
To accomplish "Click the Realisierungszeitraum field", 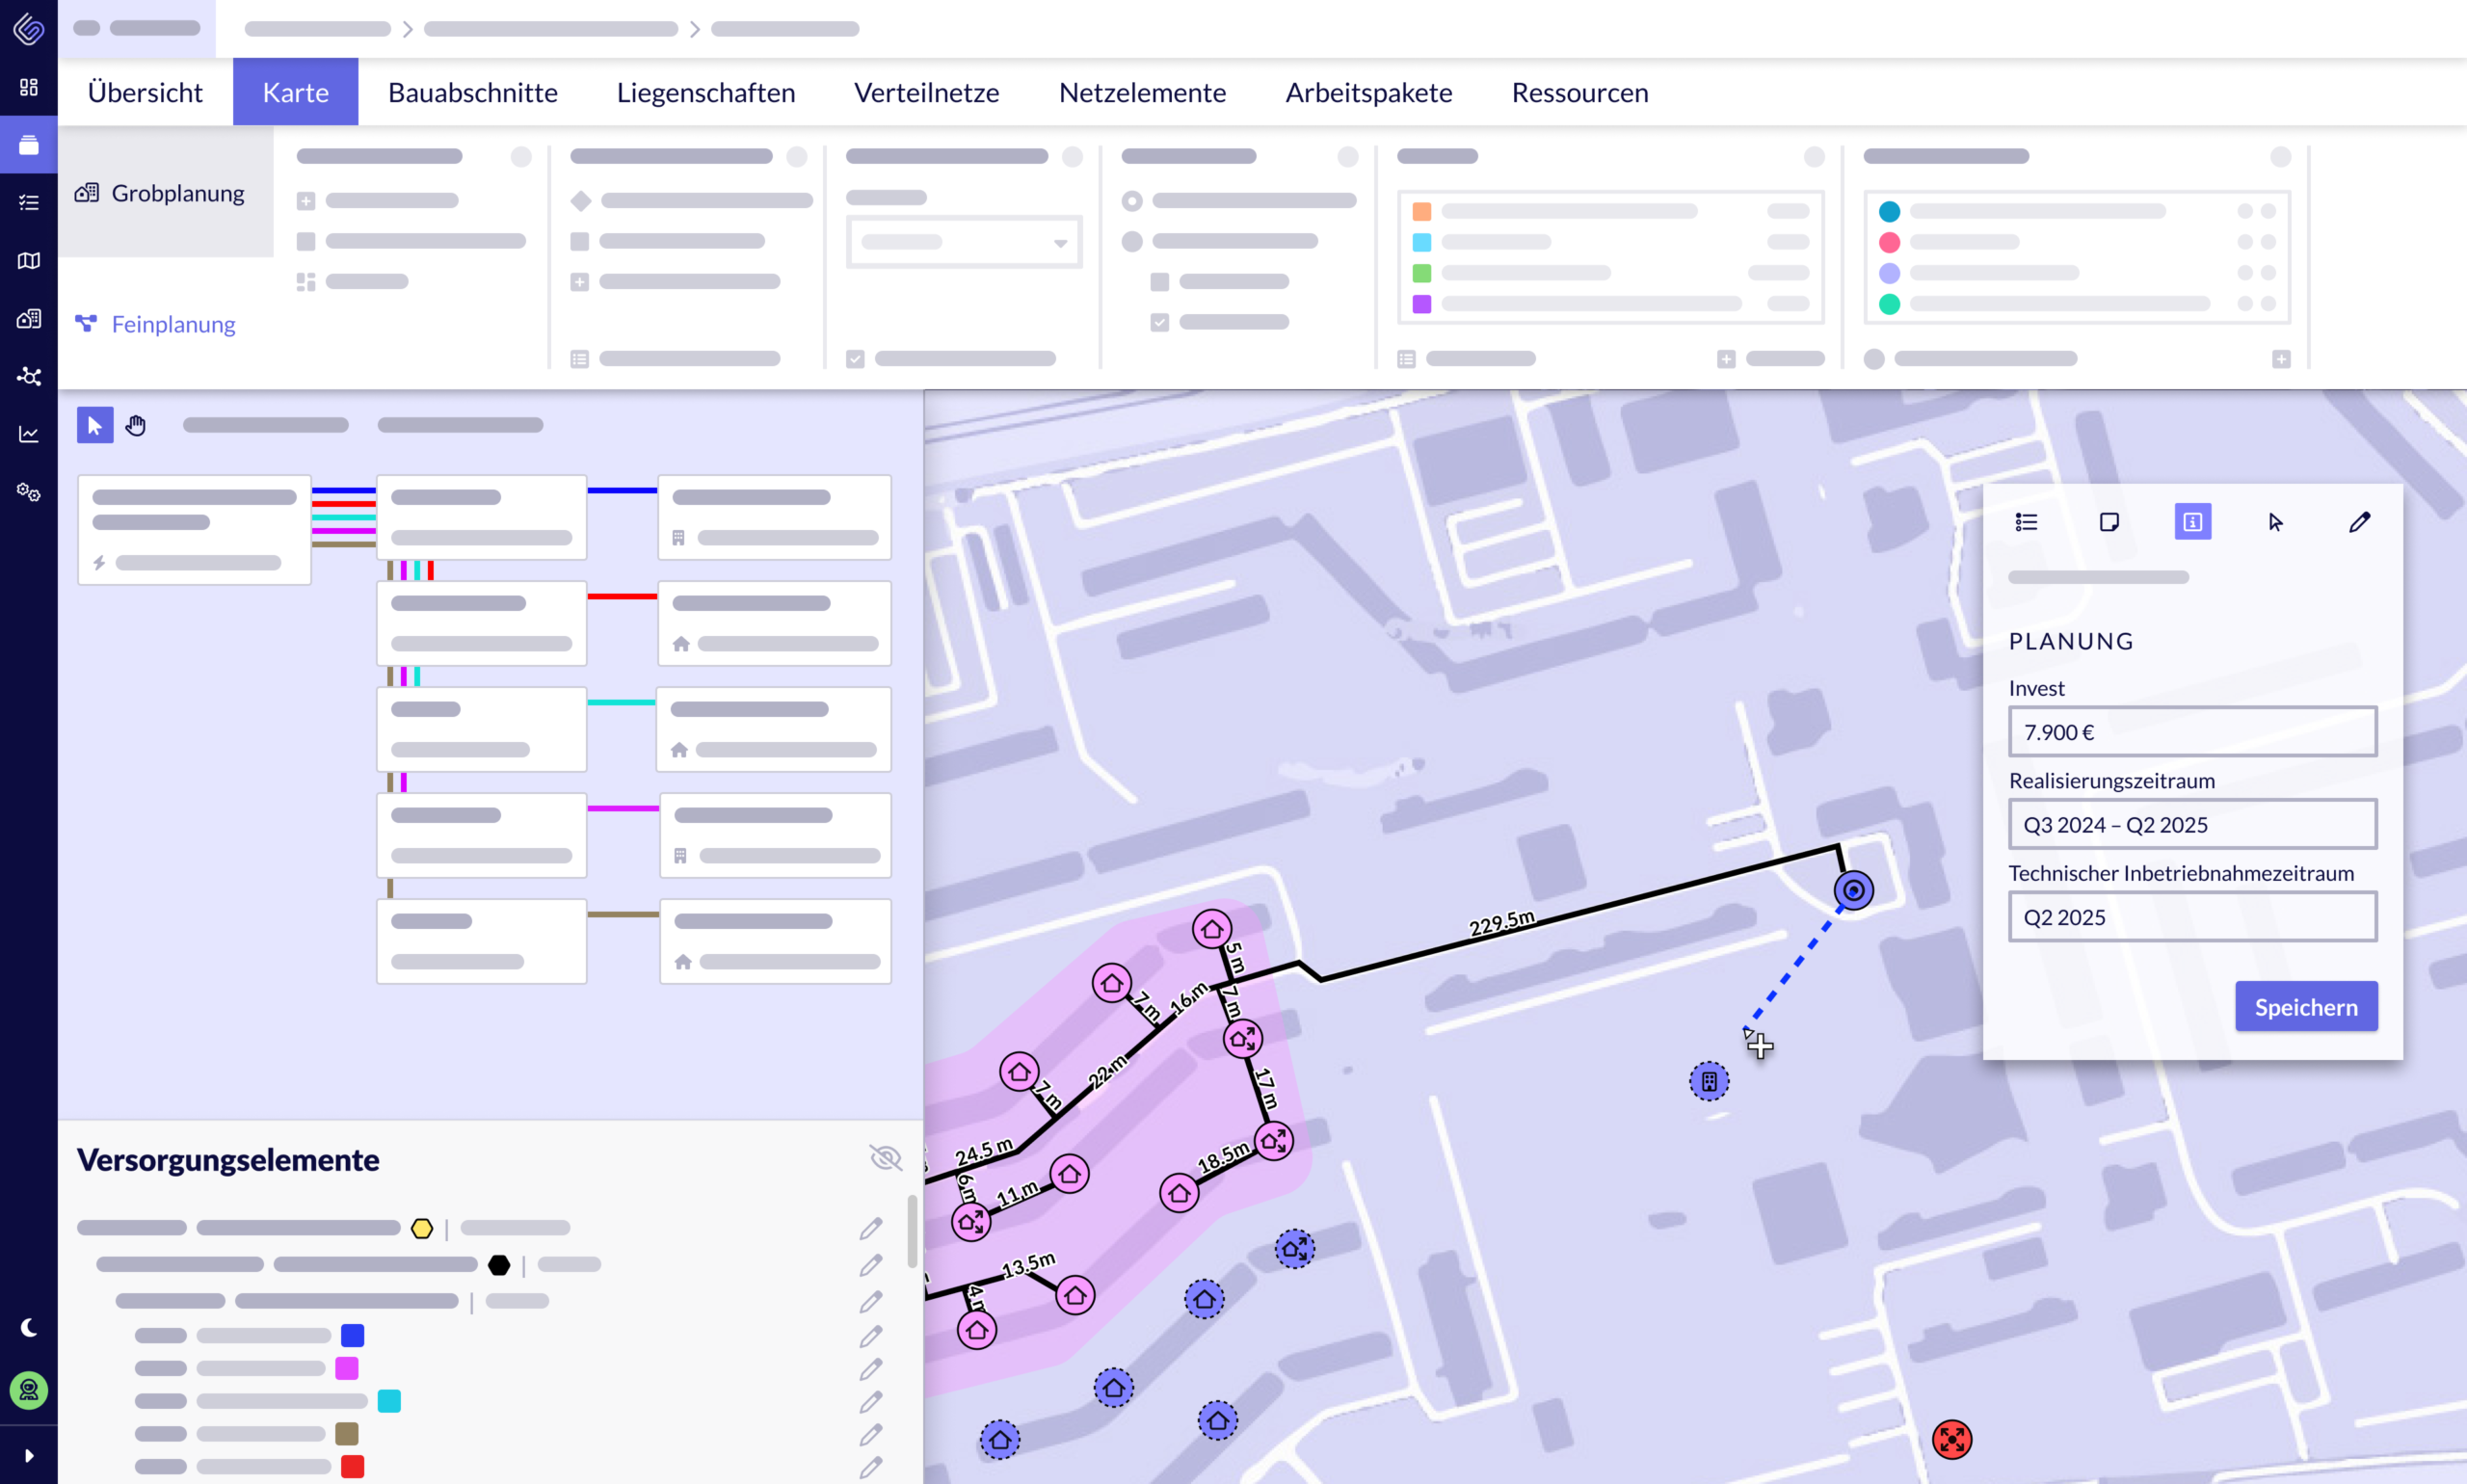I will pos(2192,824).
